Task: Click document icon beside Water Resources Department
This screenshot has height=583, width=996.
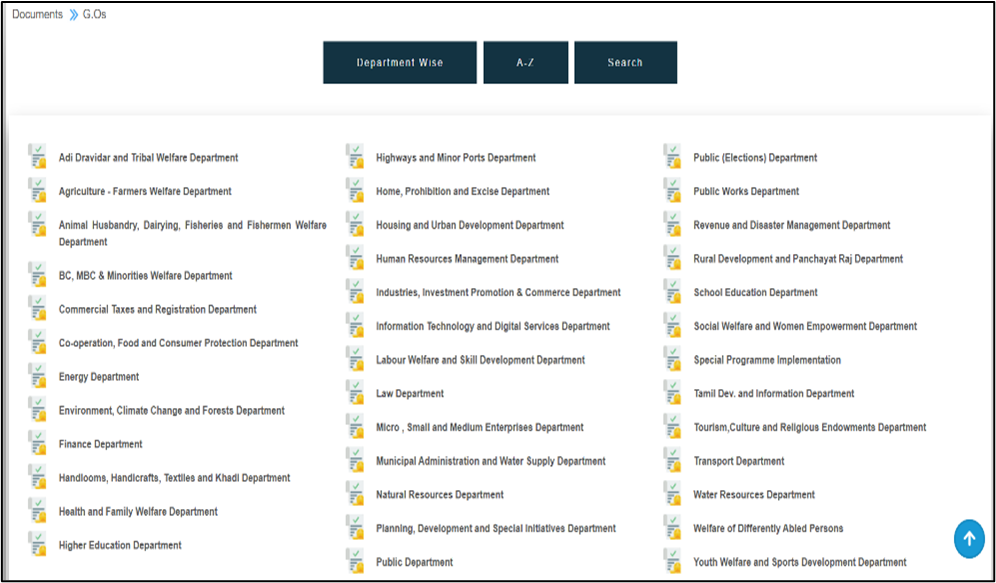Action: click(x=673, y=493)
